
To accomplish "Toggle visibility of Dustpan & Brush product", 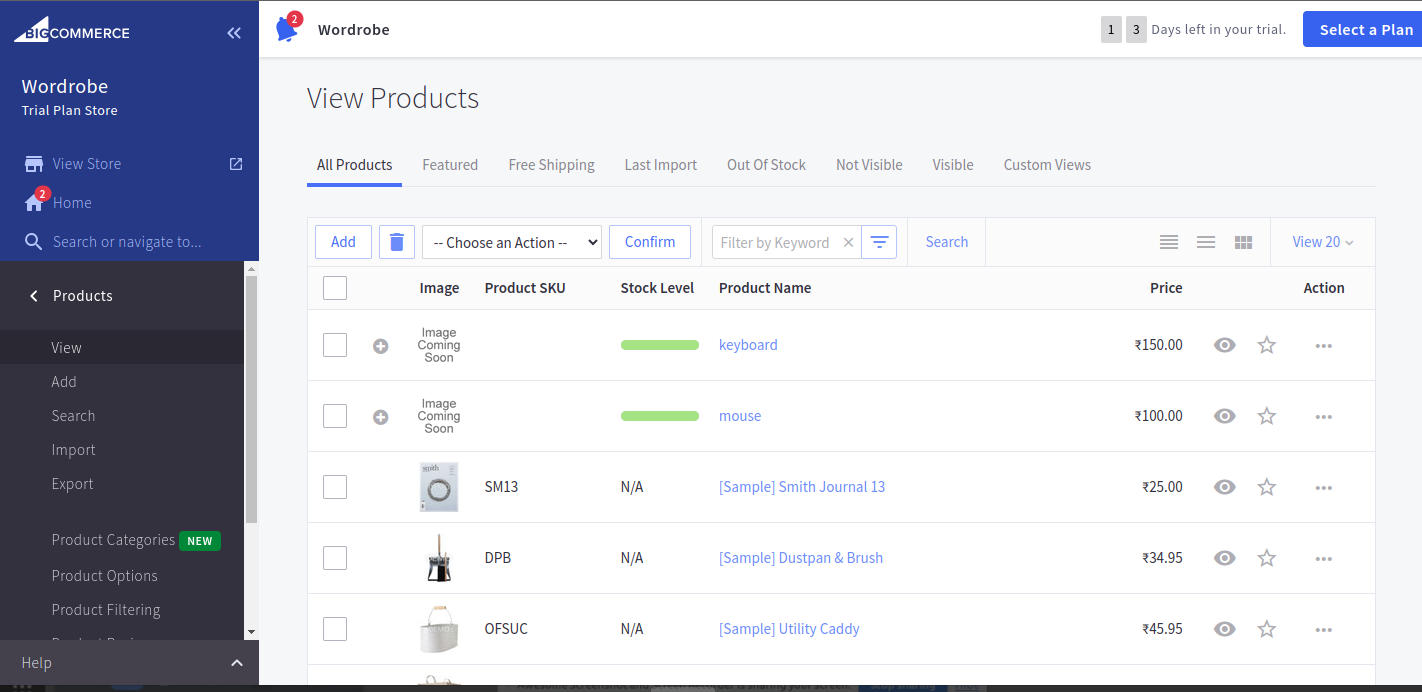I will coord(1225,558).
